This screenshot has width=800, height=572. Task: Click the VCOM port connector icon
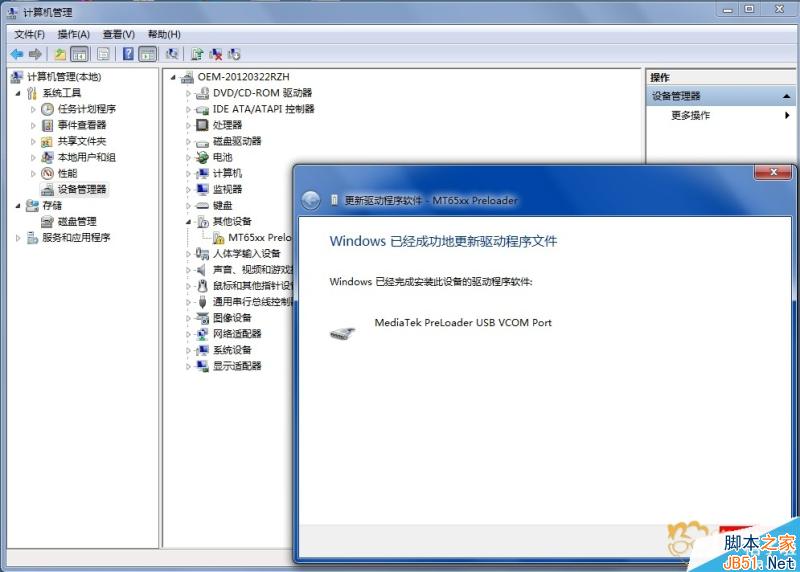click(x=342, y=333)
